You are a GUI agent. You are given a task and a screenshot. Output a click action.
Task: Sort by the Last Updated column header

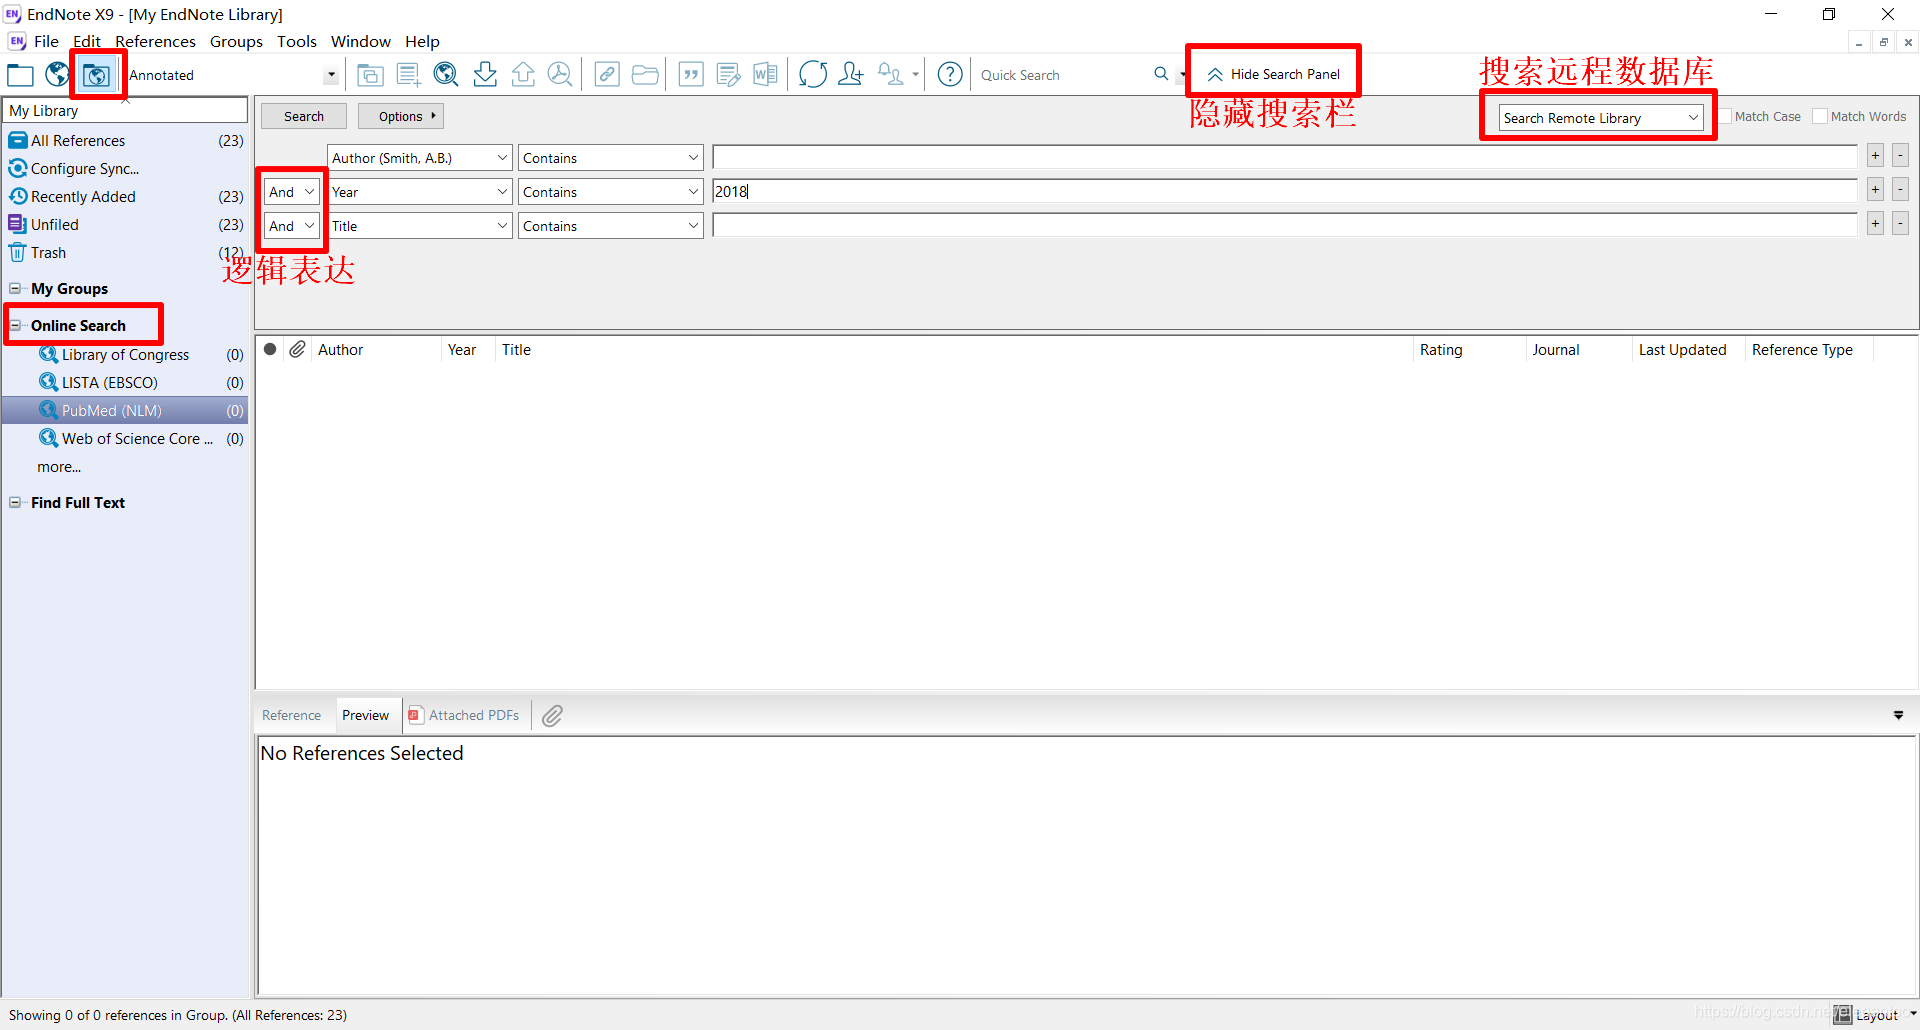pos(1688,350)
